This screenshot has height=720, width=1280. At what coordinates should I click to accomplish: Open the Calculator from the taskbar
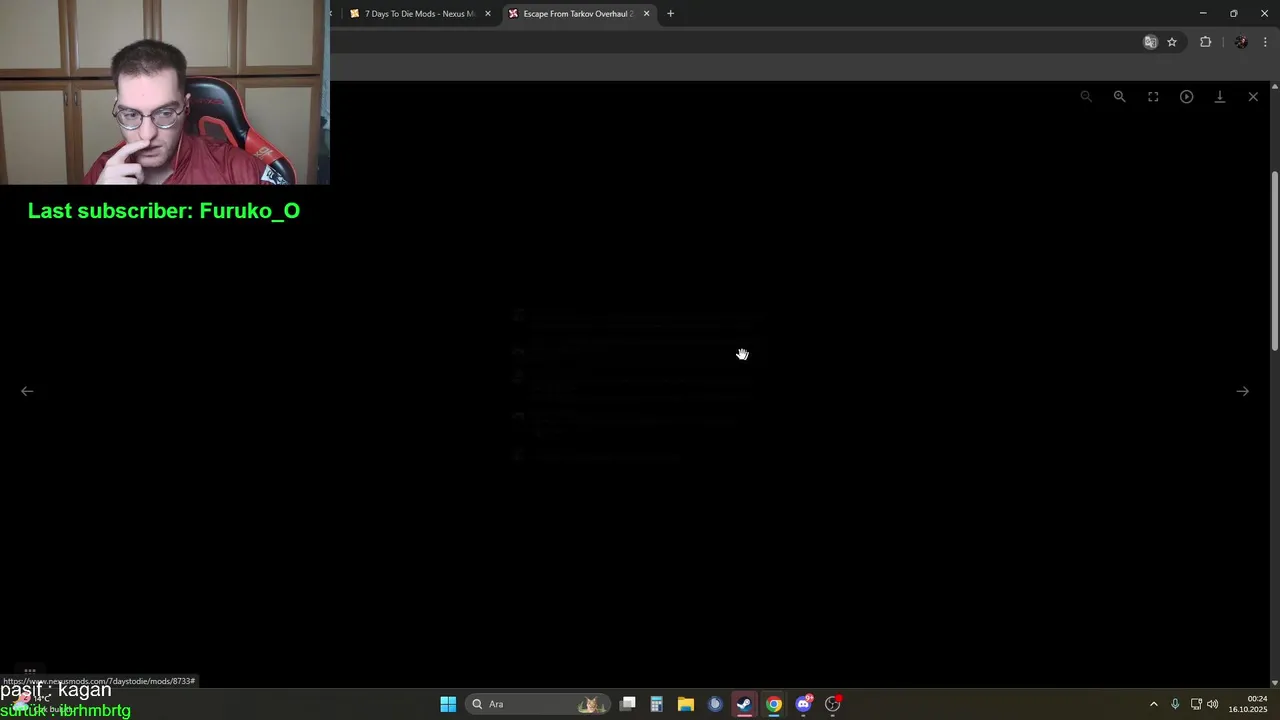[656, 704]
